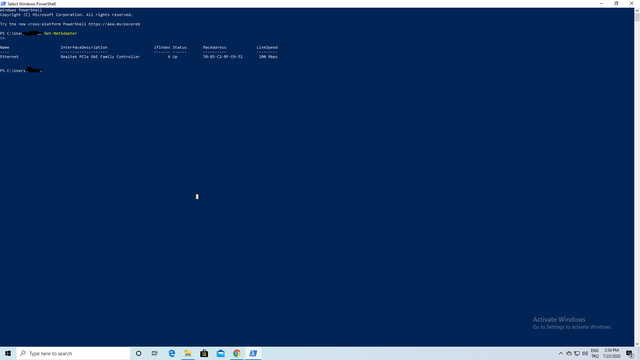Image resolution: width=640 pixels, height=360 pixels.
Task: Click the scrollbar up arrow
Action: (637, 10)
